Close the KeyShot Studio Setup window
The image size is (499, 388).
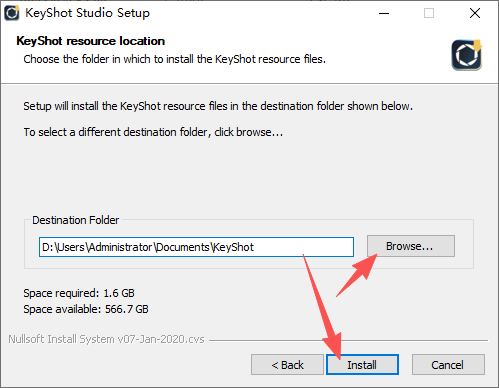pyautogui.click(x=475, y=13)
